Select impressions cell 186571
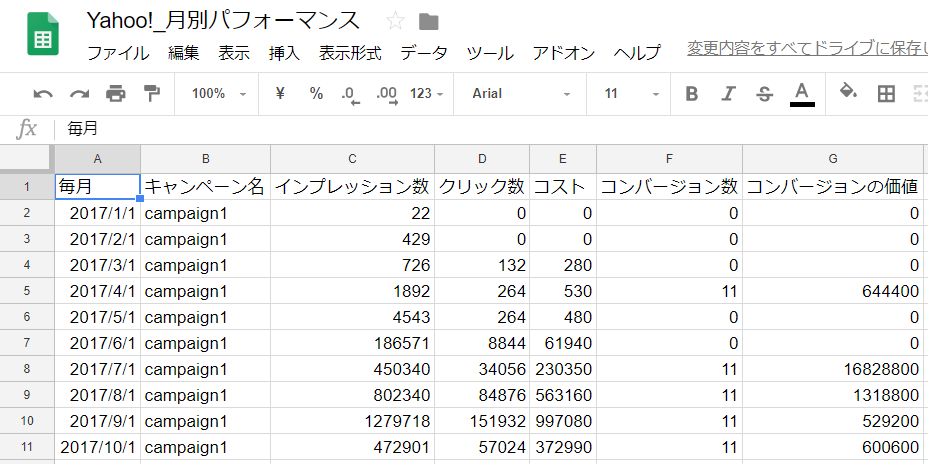The width and height of the screenshot is (928, 464). pyautogui.click(x=353, y=343)
